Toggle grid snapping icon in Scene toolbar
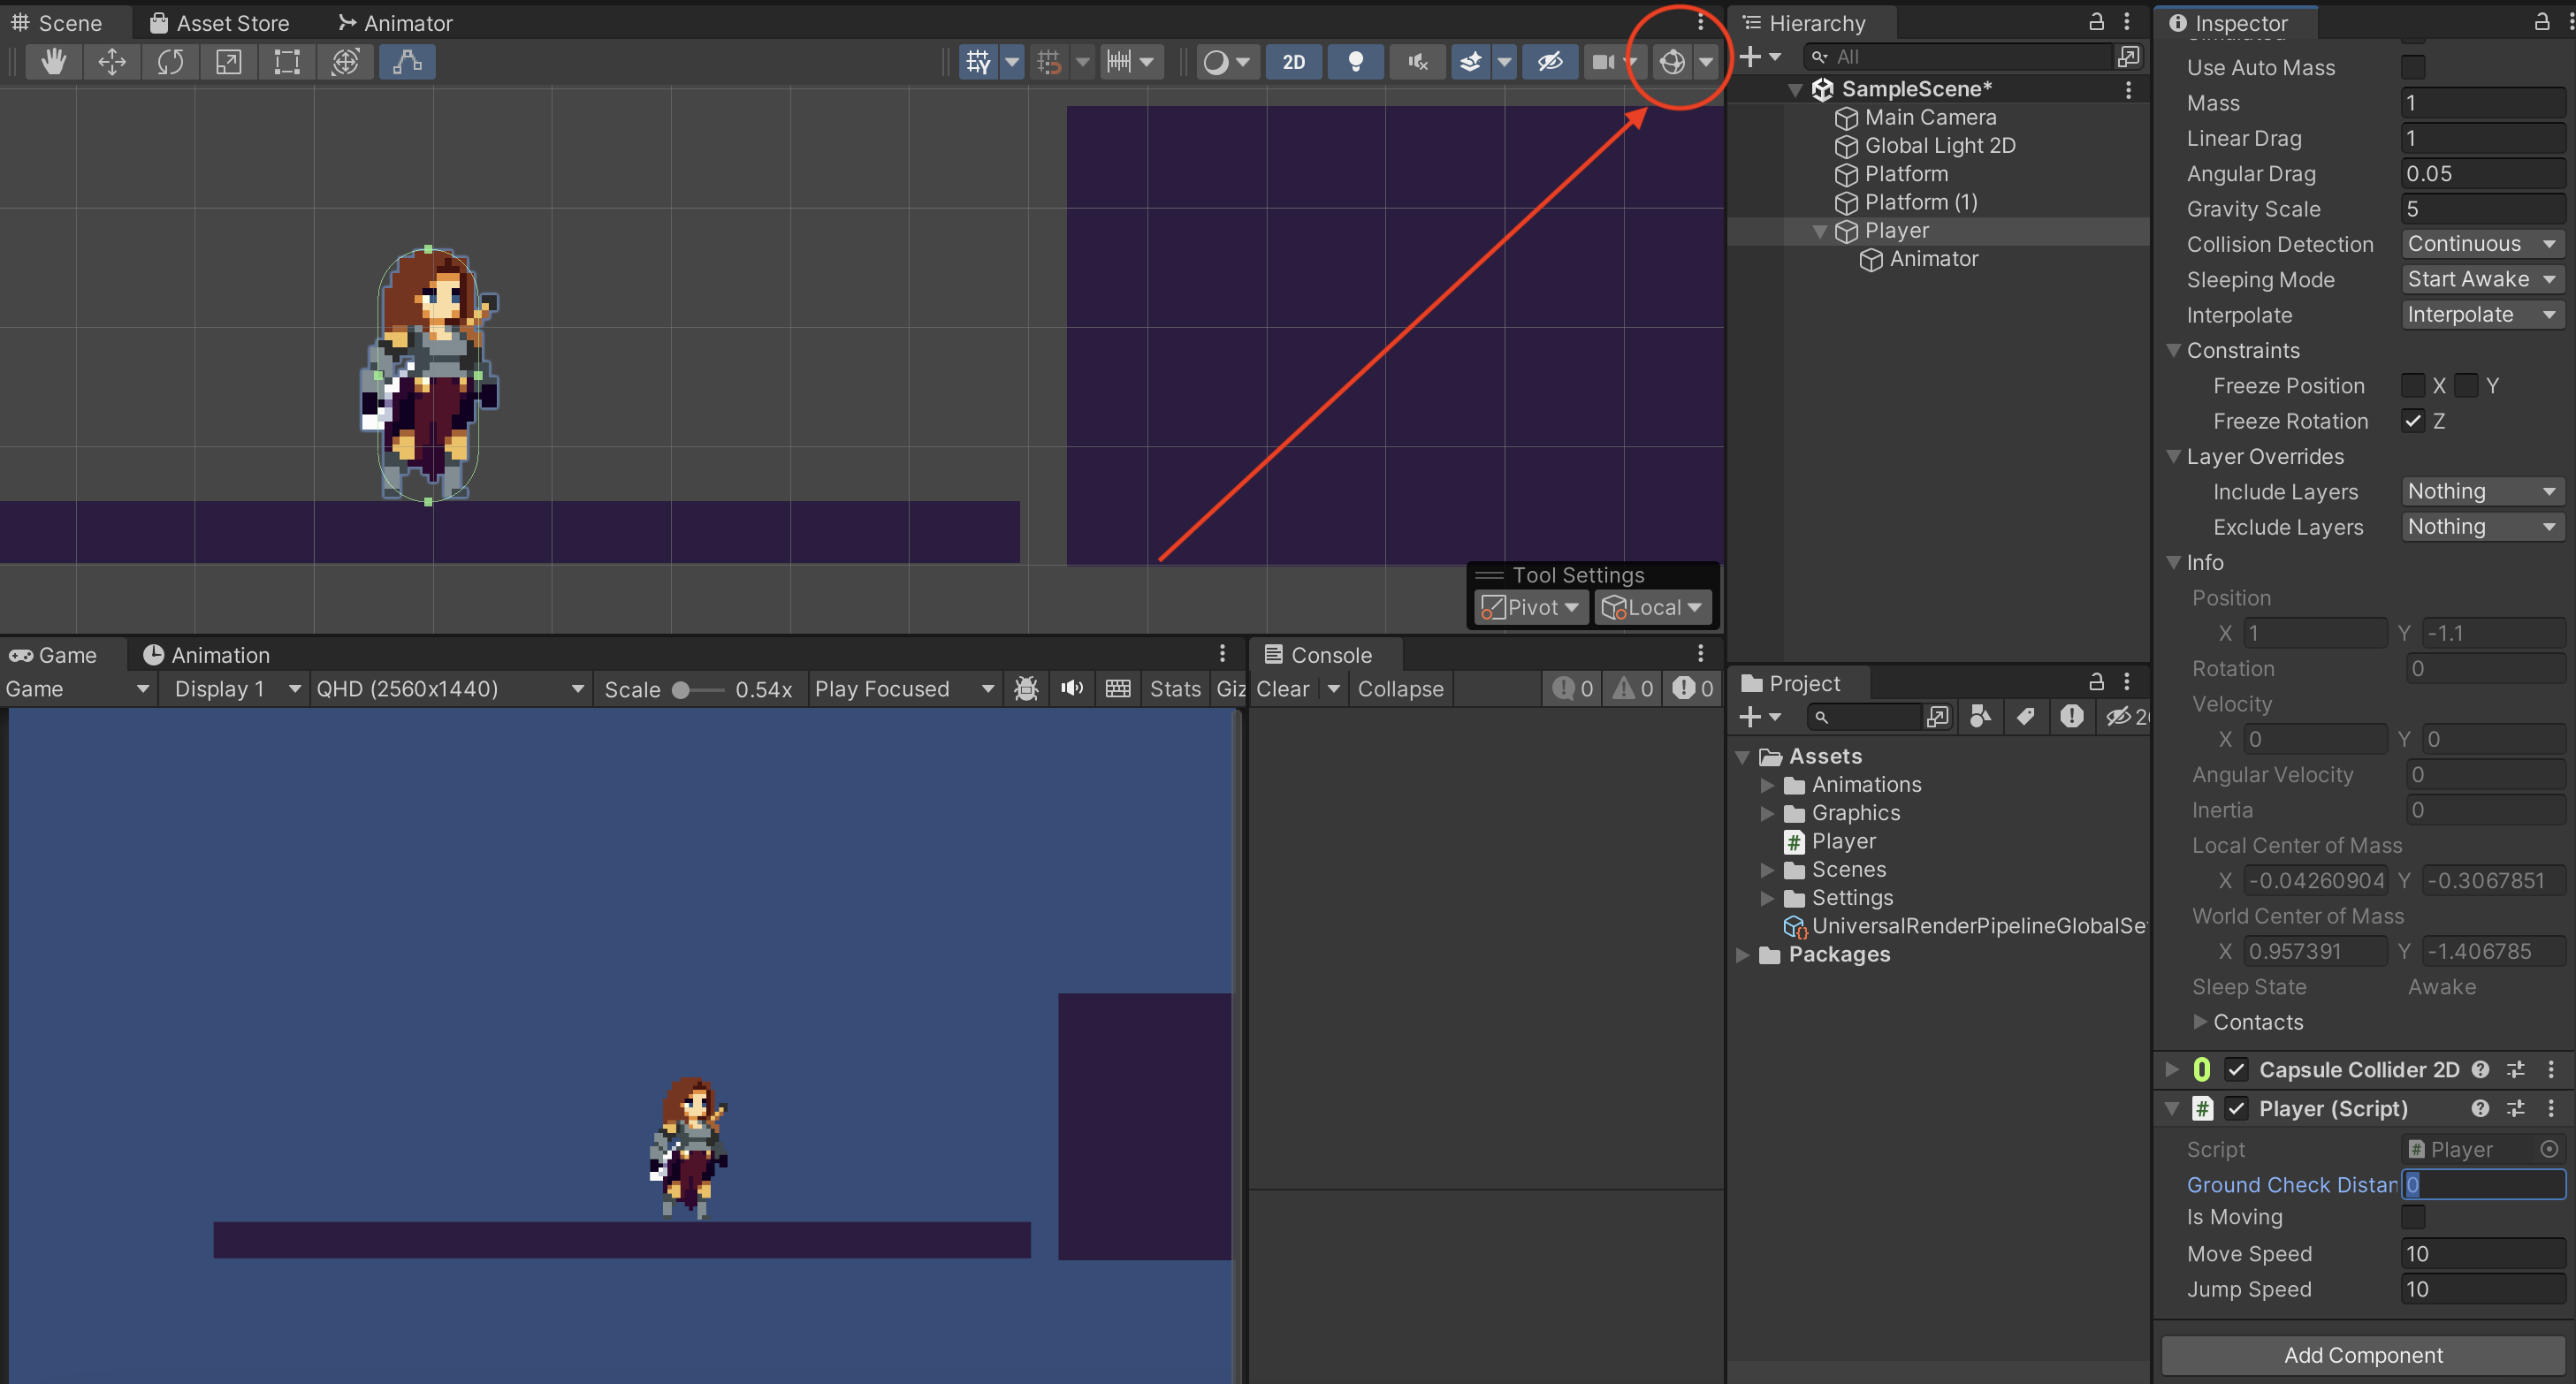2576x1384 pixels. (1048, 62)
